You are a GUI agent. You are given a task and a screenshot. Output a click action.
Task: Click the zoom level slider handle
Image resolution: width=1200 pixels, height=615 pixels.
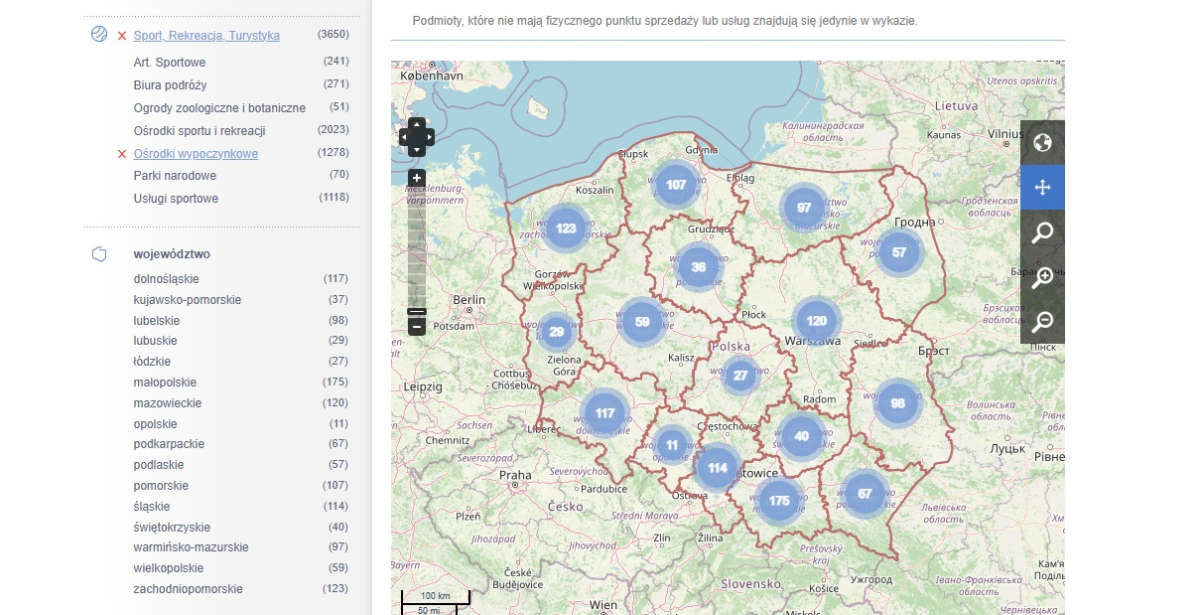coord(417,311)
